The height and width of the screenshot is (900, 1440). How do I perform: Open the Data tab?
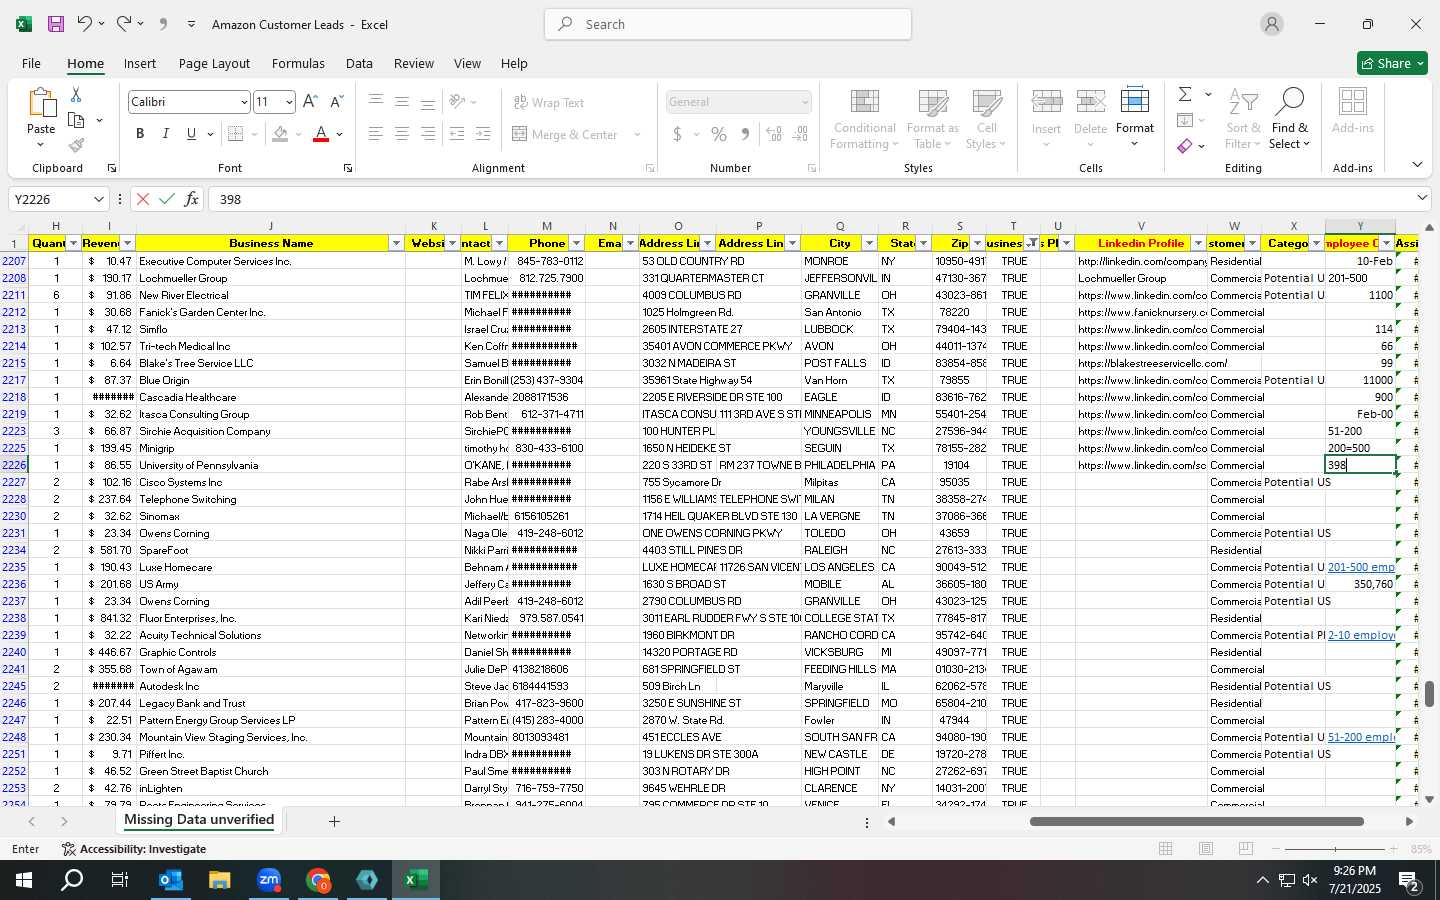coord(359,63)
